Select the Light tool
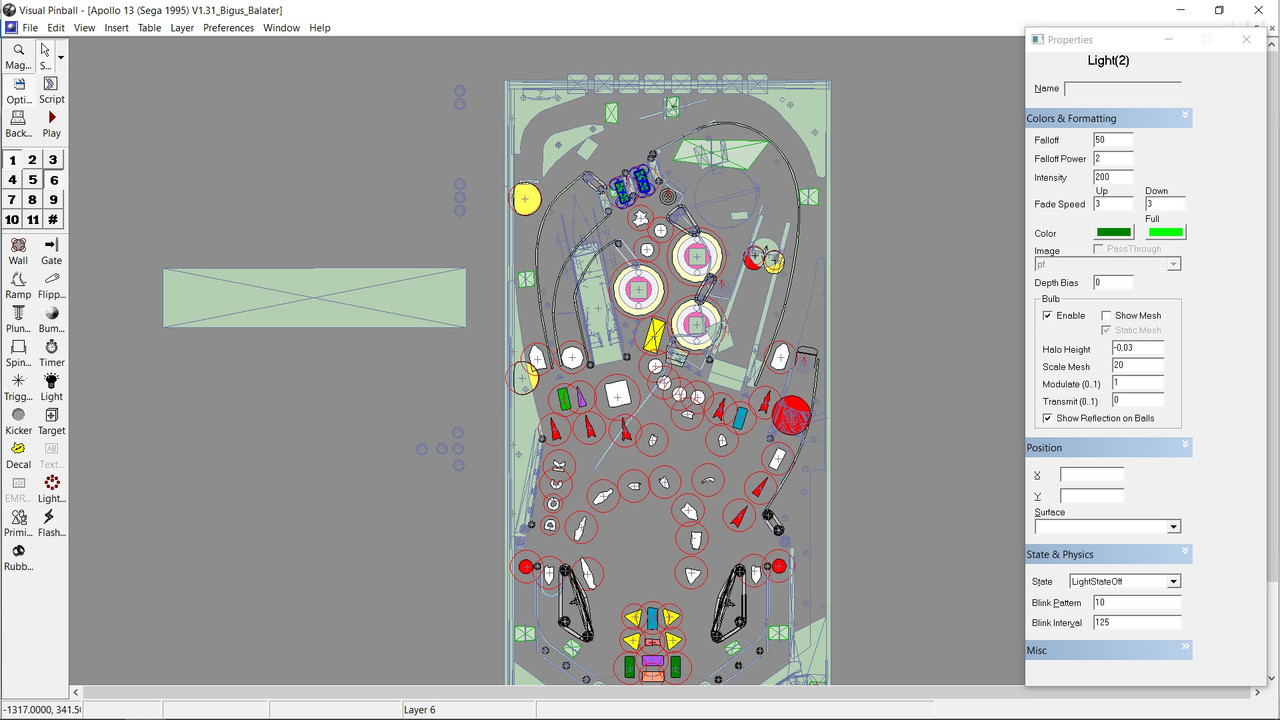 pyautogui.click(x=51, y=387)
